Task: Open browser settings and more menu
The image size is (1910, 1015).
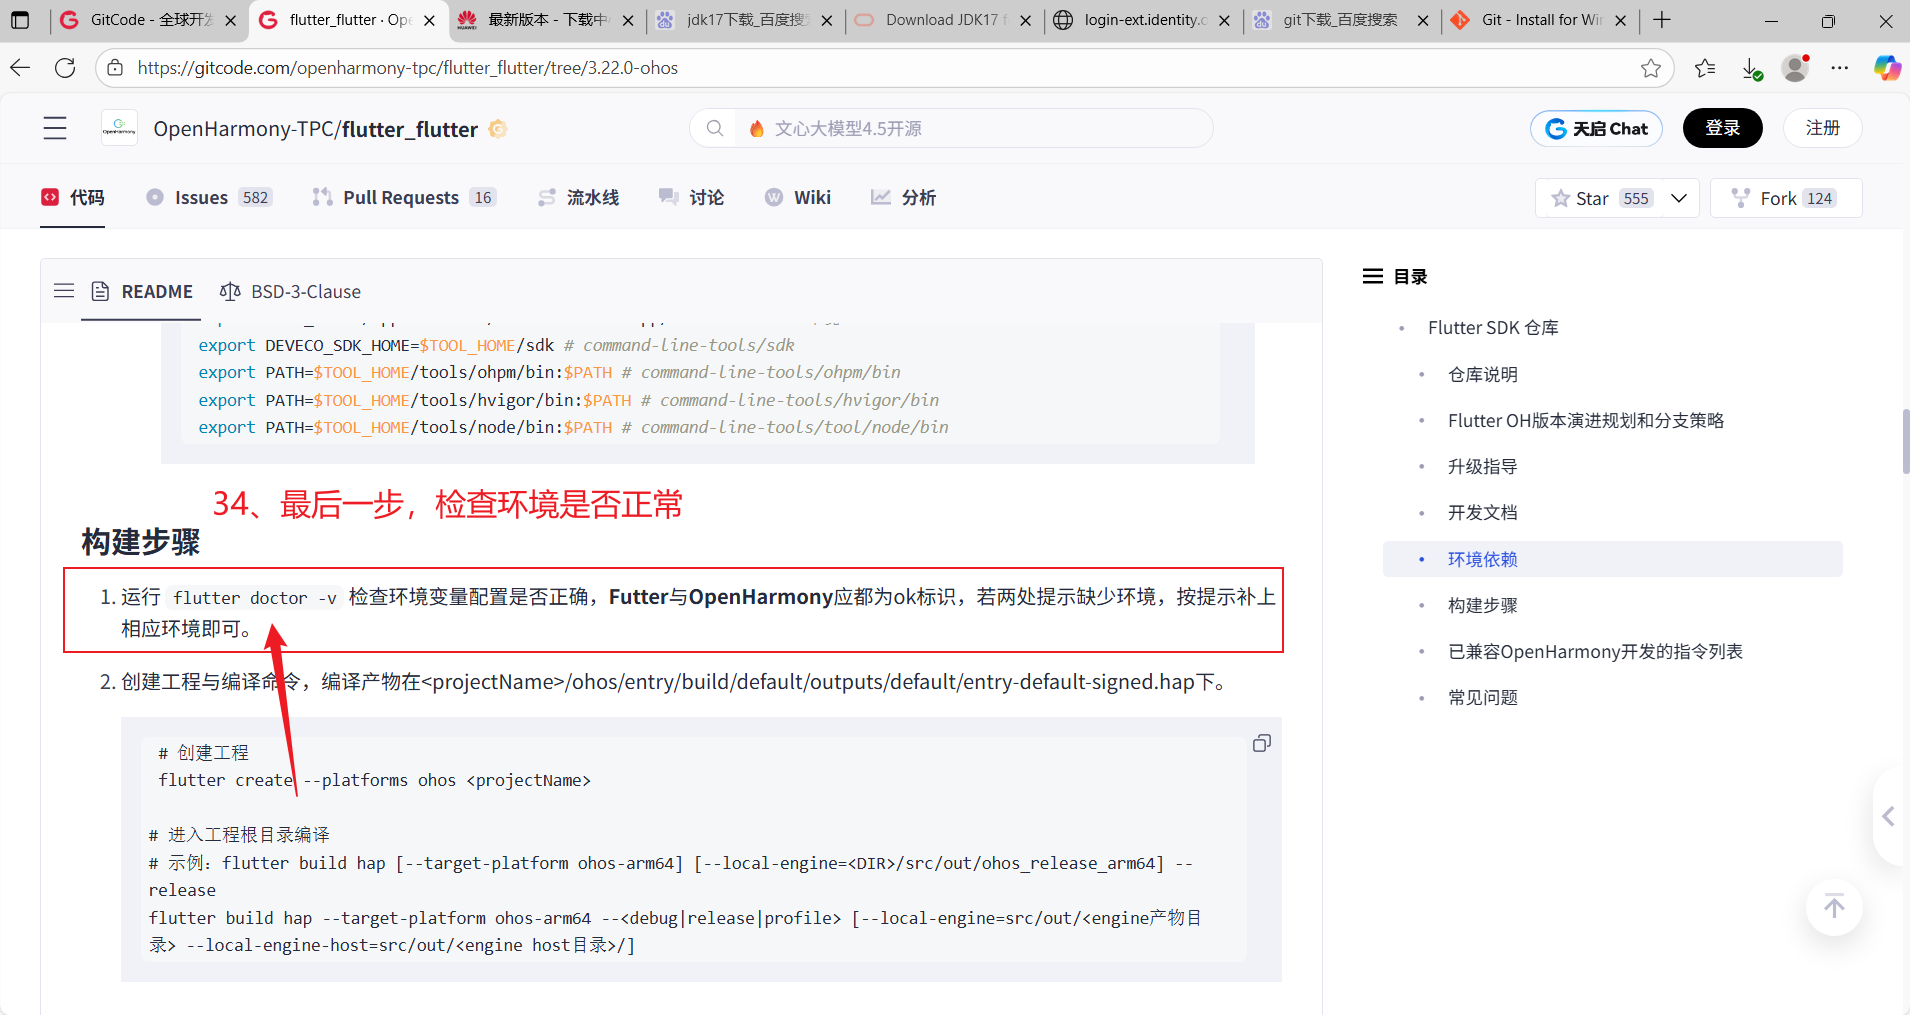Action: pos(1840,68)
